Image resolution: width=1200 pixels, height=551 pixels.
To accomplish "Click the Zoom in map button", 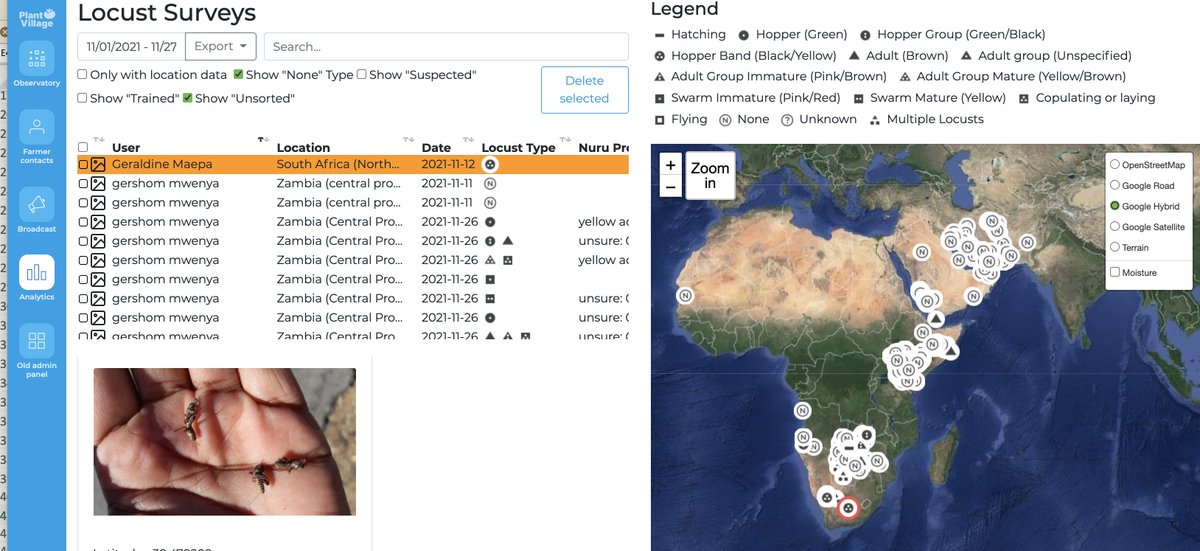I will [710, 175].
